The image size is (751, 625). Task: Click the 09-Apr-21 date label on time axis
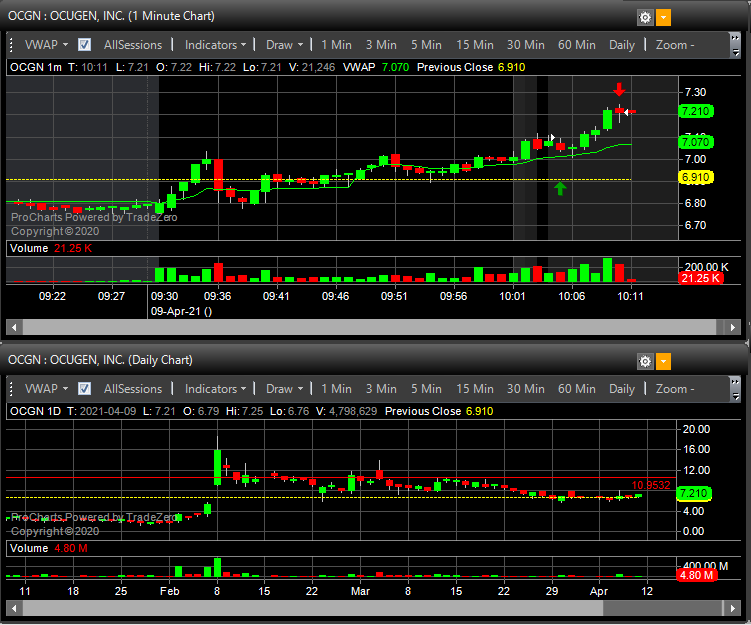pos(181,311)
